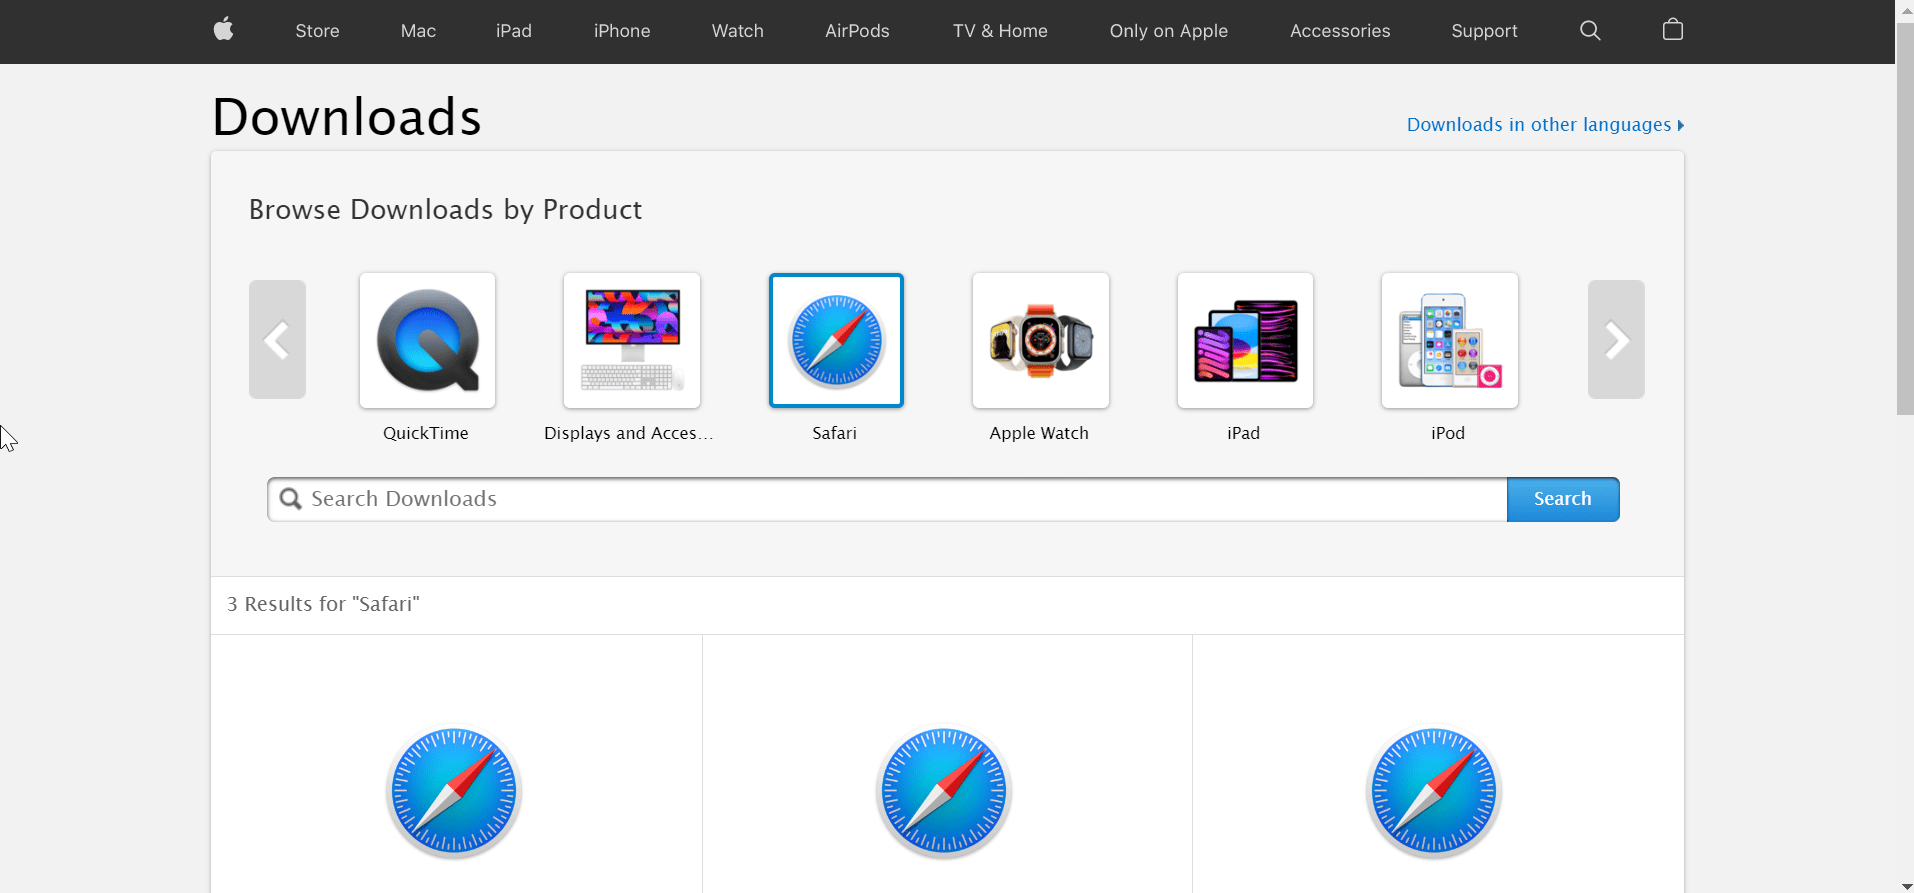Open the Accessories menu
This screenshot has width=1914, height=893.
click(1340, 31)
